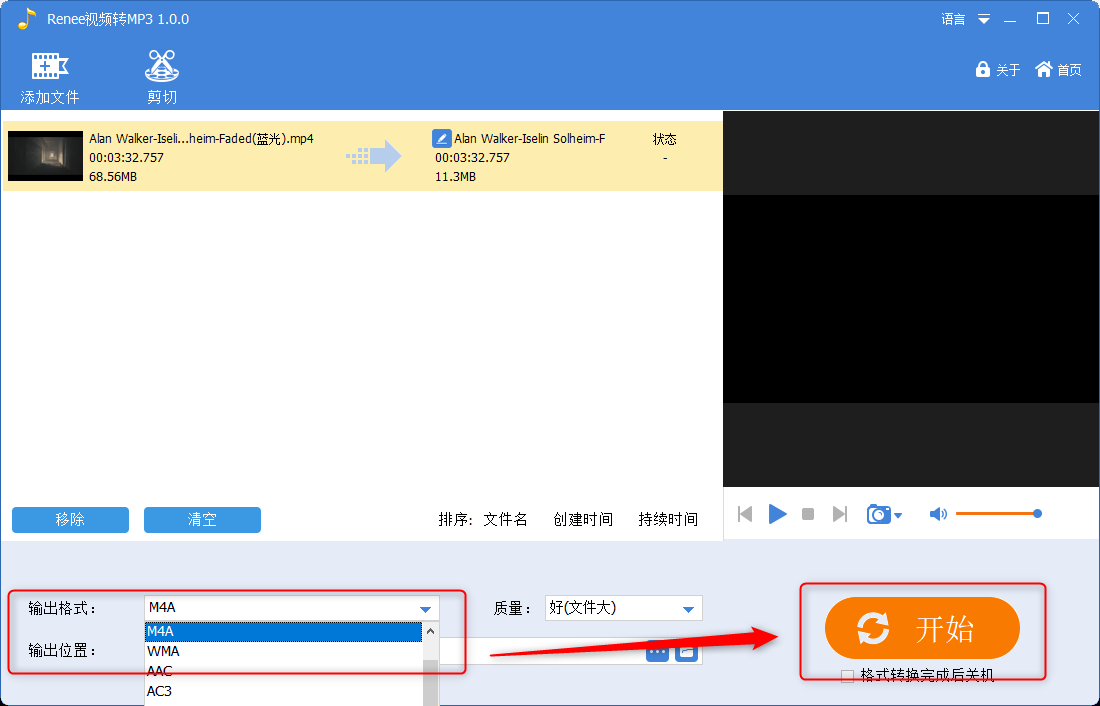Image resolution: width=1100 pixels, height=706 pixels.
Task: Click the About (关于) lock icon
Action: [x=982, y=69]
